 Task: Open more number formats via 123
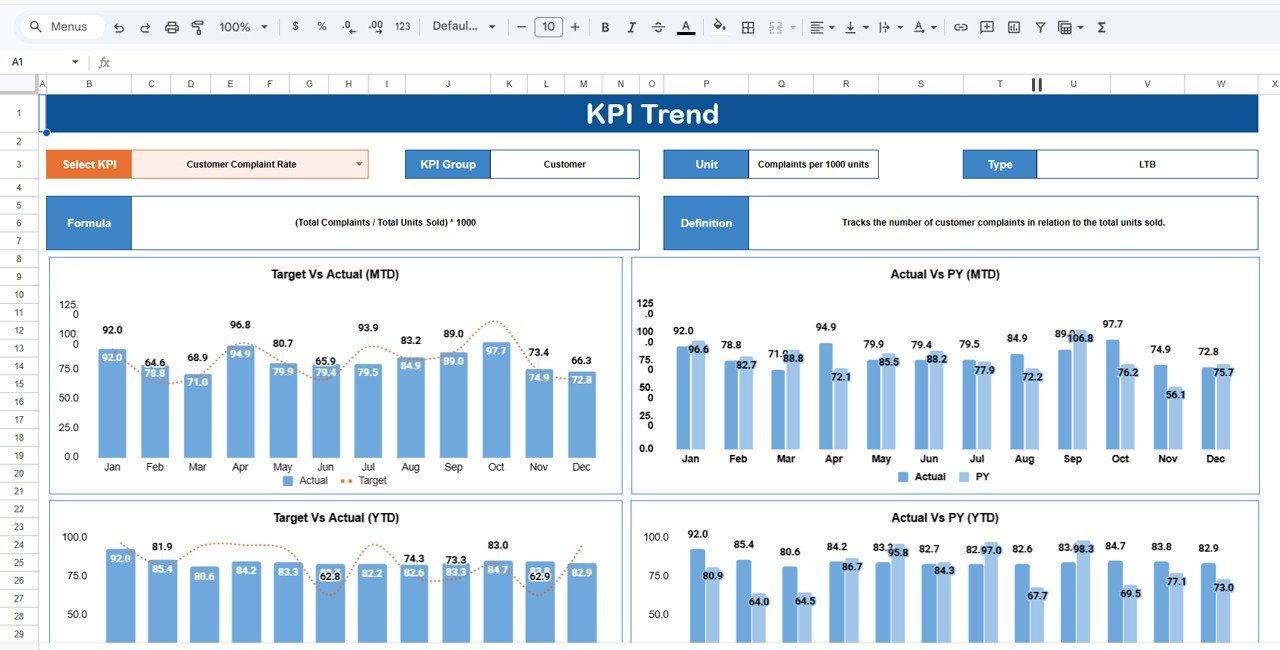click(x=401, y=27)
